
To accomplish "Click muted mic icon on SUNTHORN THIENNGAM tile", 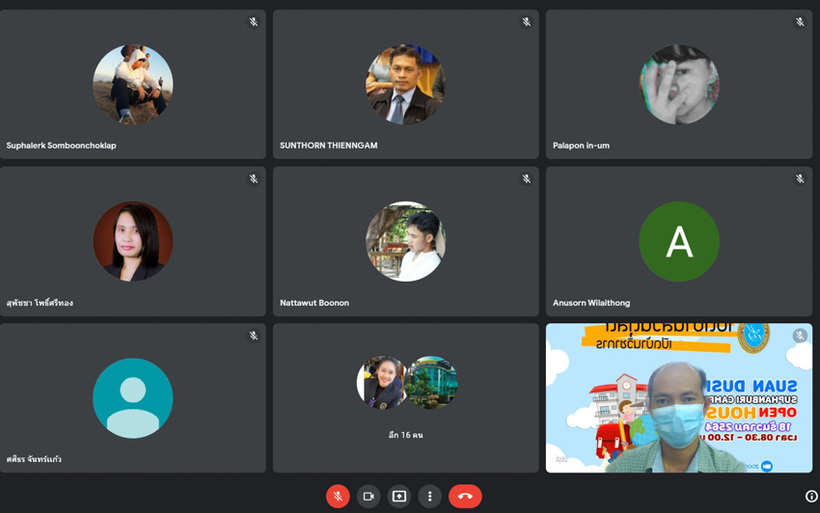I will (526, 22).
